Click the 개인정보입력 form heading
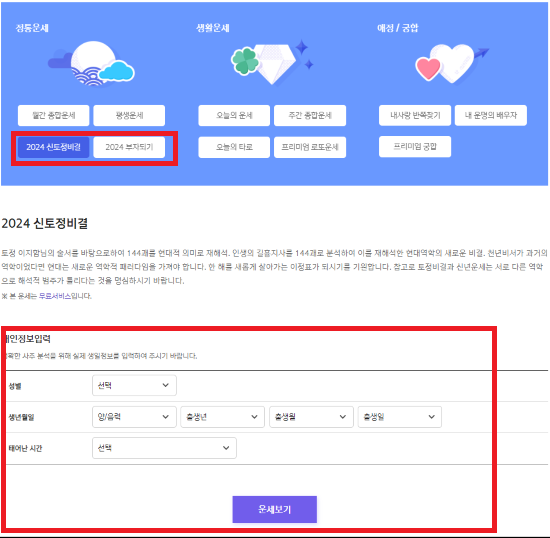Screen dimensions: 550x538 pyautogui.click(x=28, y=339)
